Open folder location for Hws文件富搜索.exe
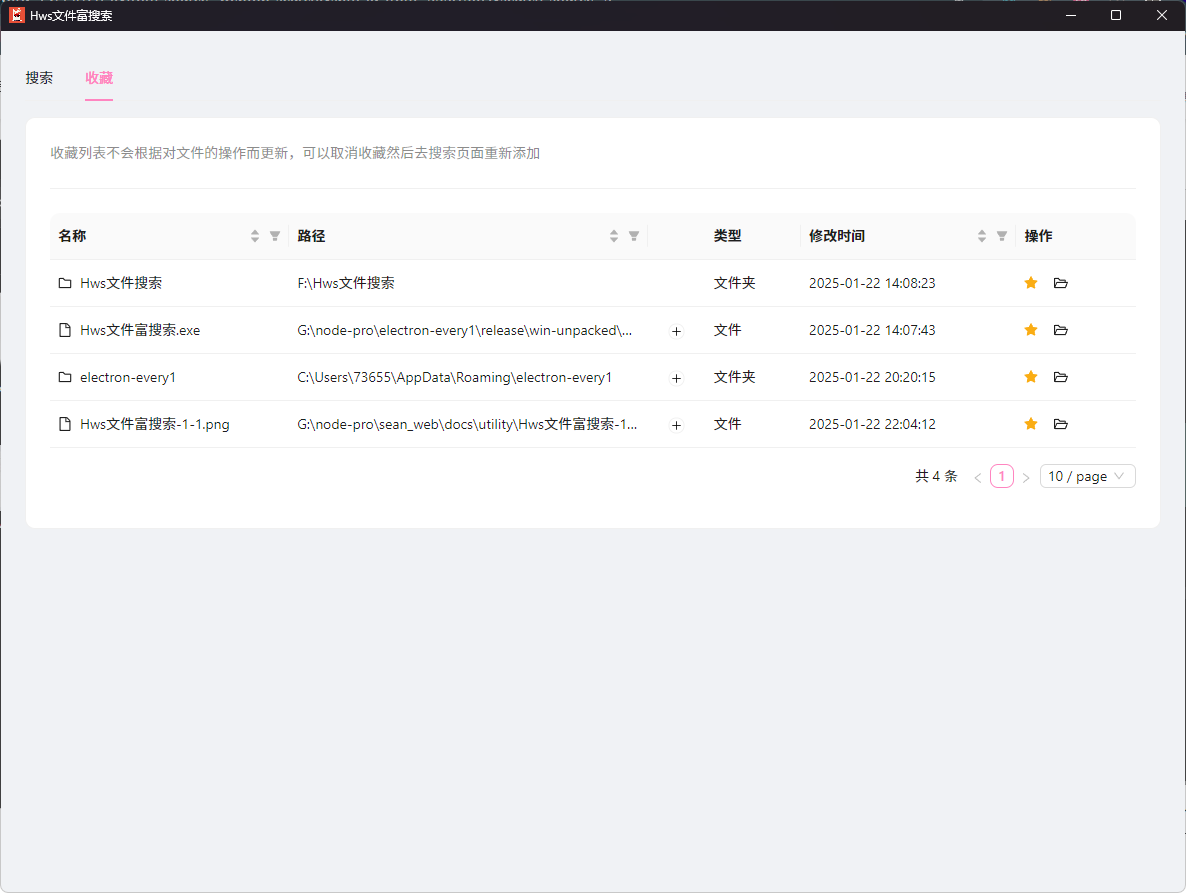The width and height of the screenshot is (1186, 893). (x=1060, y=330)
